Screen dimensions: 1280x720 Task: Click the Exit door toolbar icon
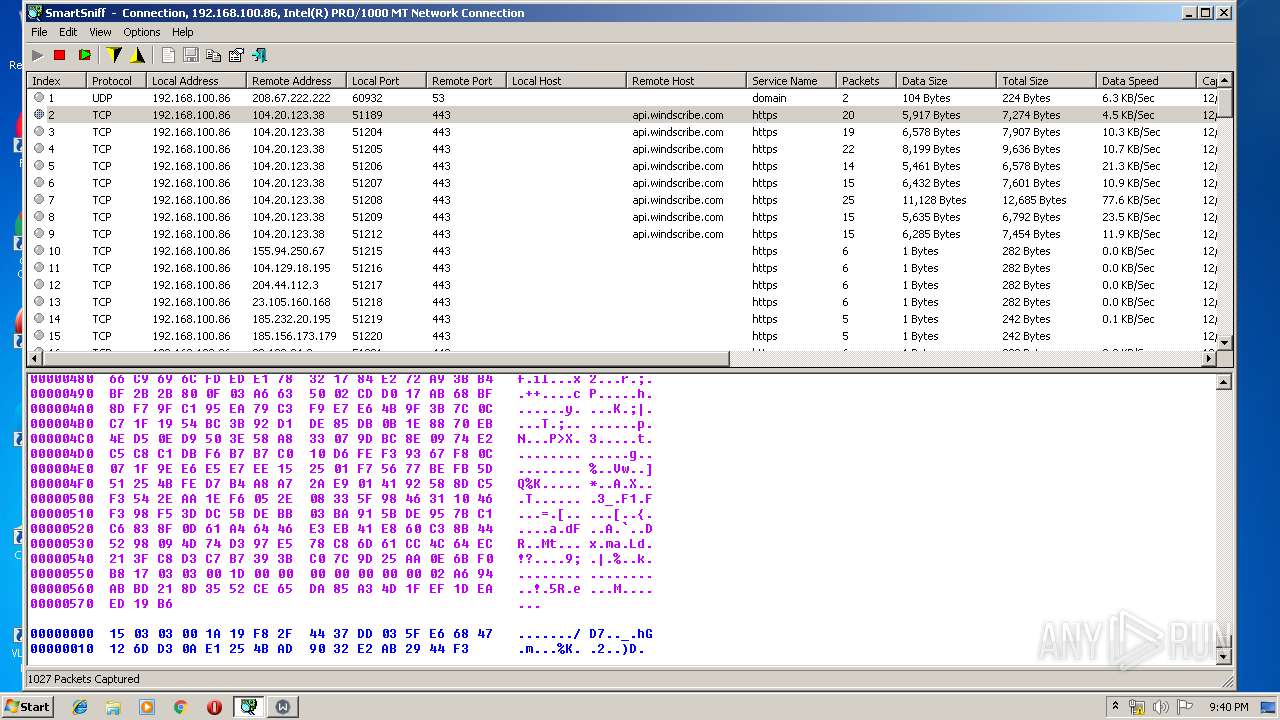[259, 55]
